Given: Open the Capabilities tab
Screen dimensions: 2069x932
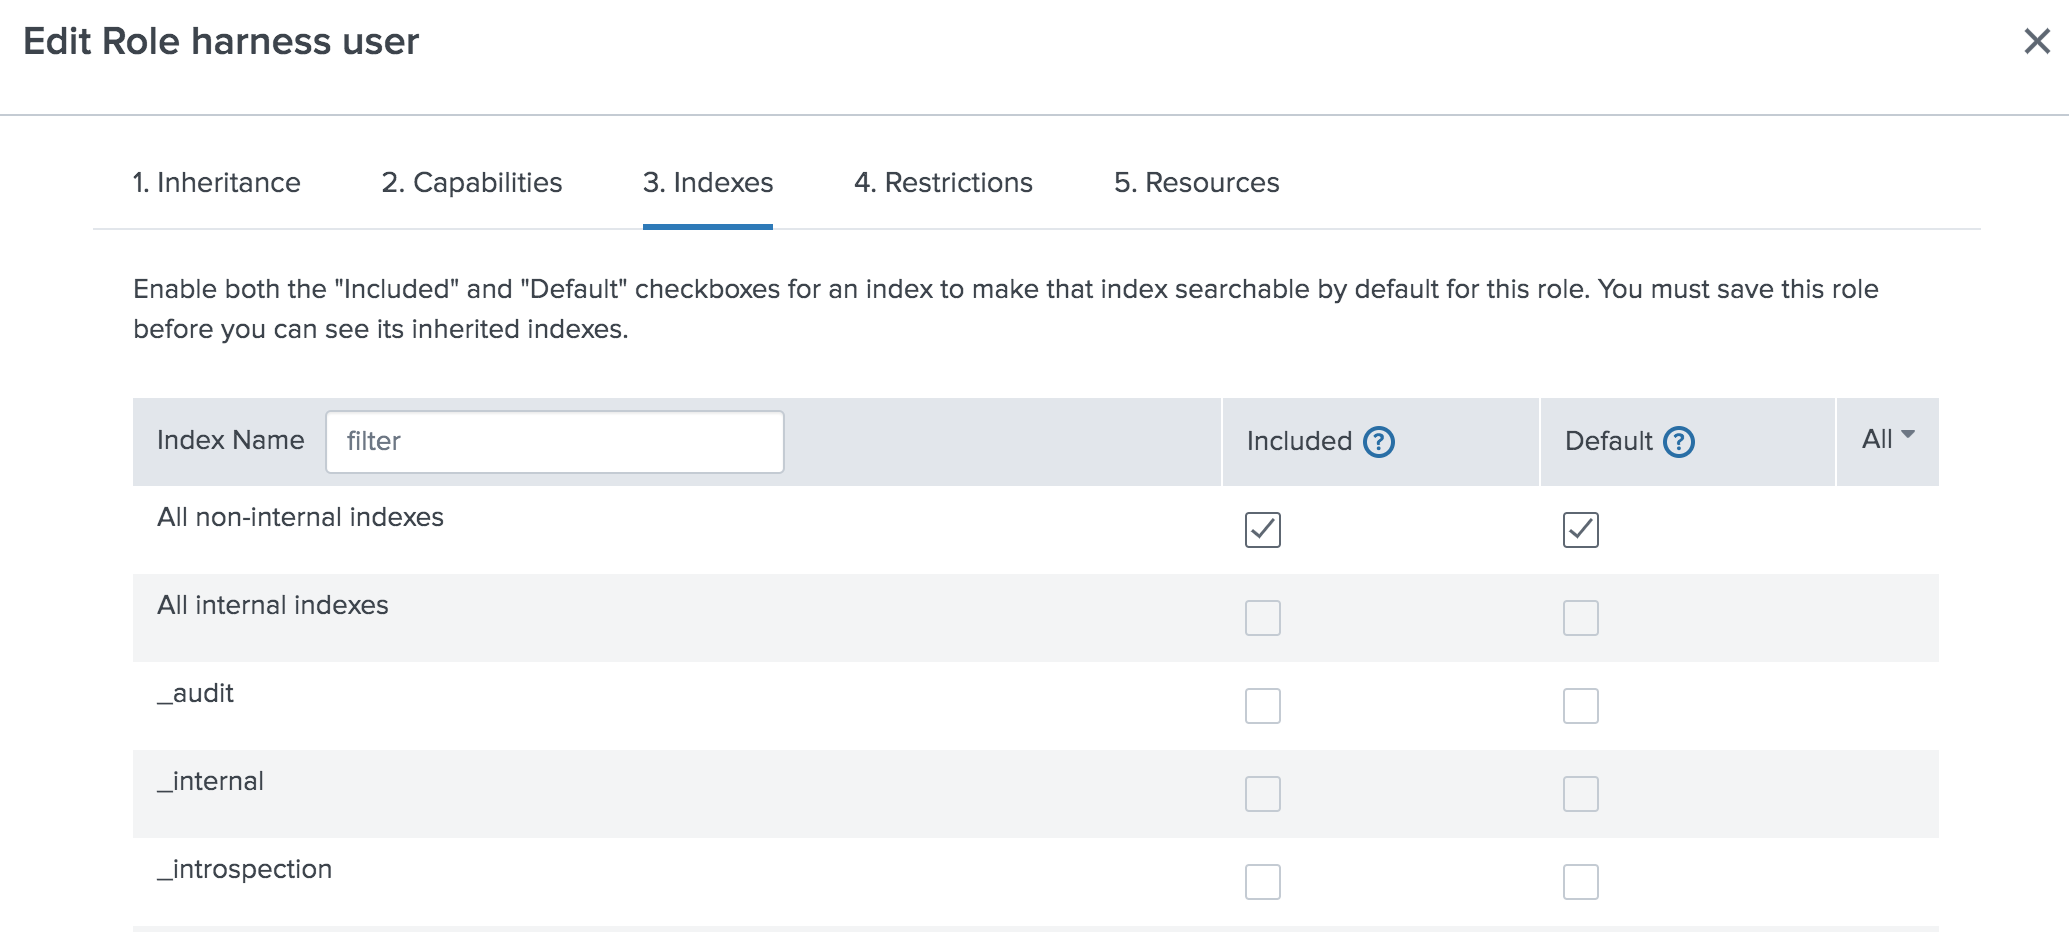Looking at the screenshot, I should pos(471,183).
